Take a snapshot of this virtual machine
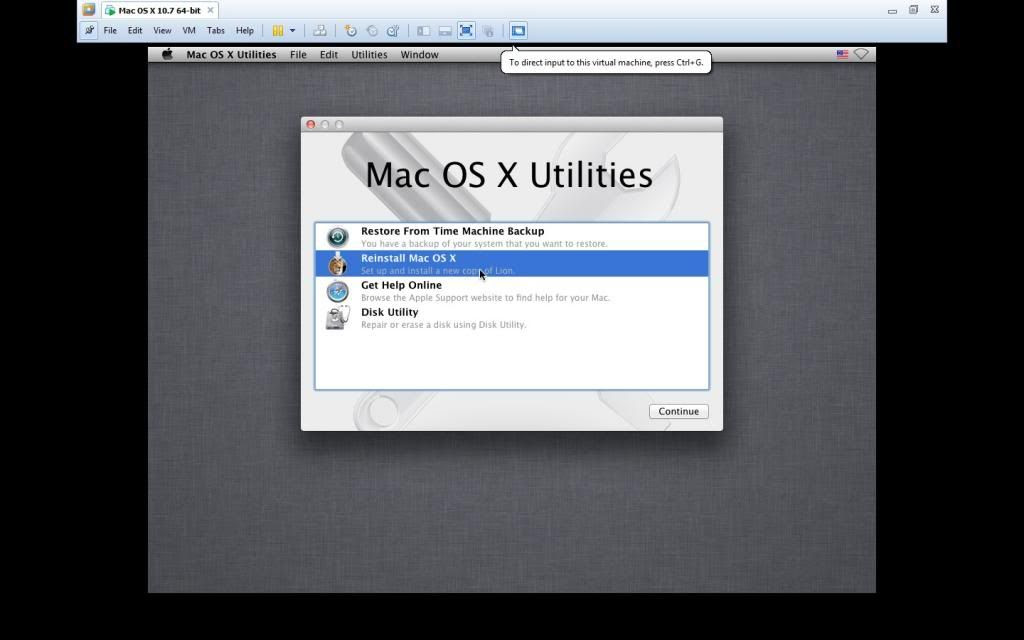The height and width of the screenshot is (640, 1024). click(351, 31)
